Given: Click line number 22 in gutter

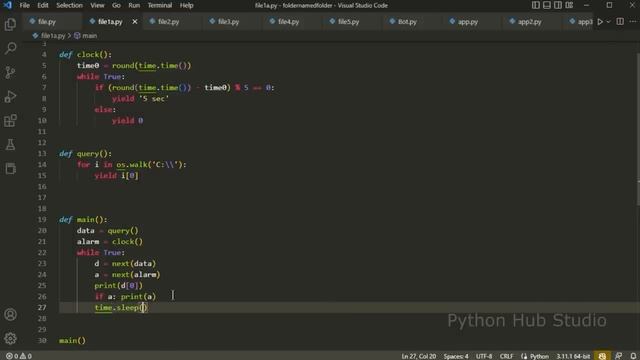Looking at the screenshot, I should 42,253.
